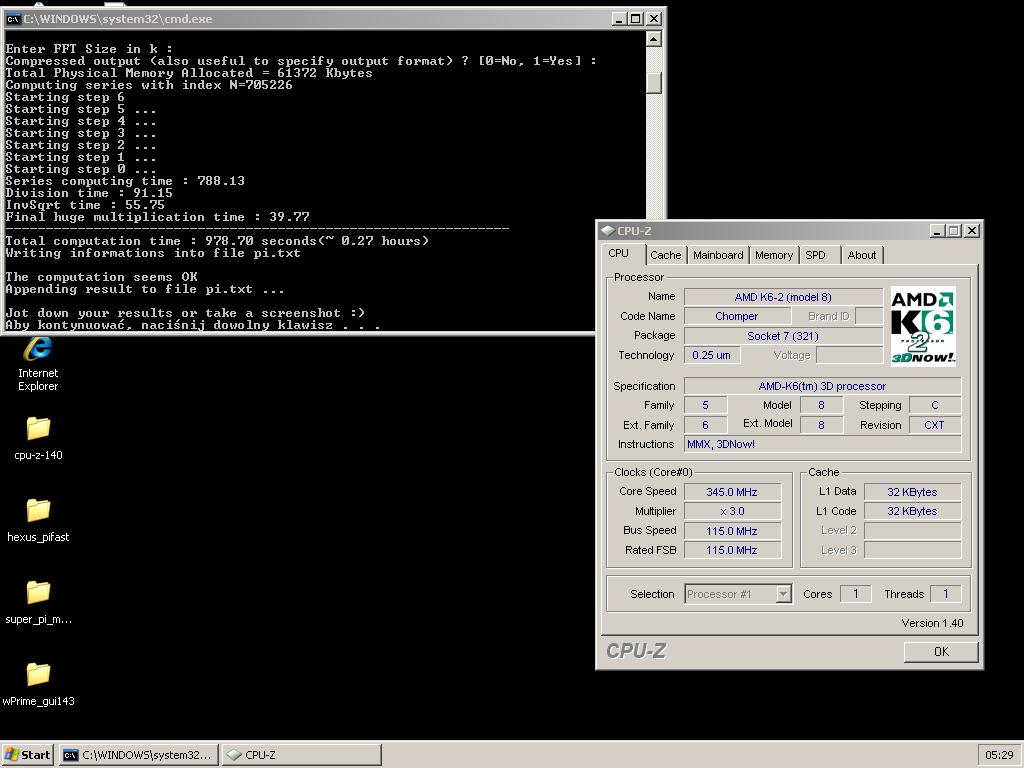Viewport: 1024px width, 768px height.
Task: Click the Bus Speed value '115.0 MHz'
Action: pyautogui.click(x=732, y=531)
